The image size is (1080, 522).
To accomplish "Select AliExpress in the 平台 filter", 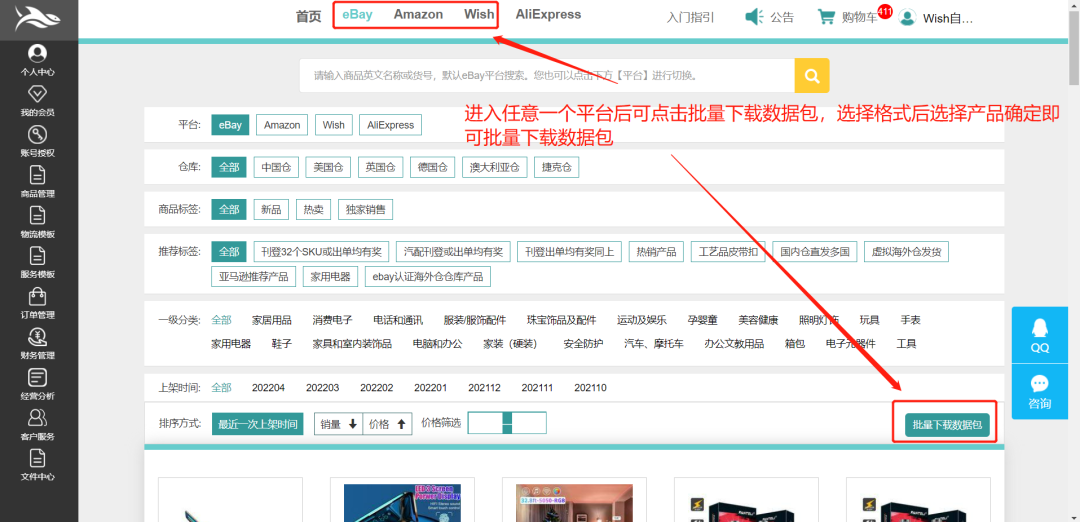I will point(391,125).
